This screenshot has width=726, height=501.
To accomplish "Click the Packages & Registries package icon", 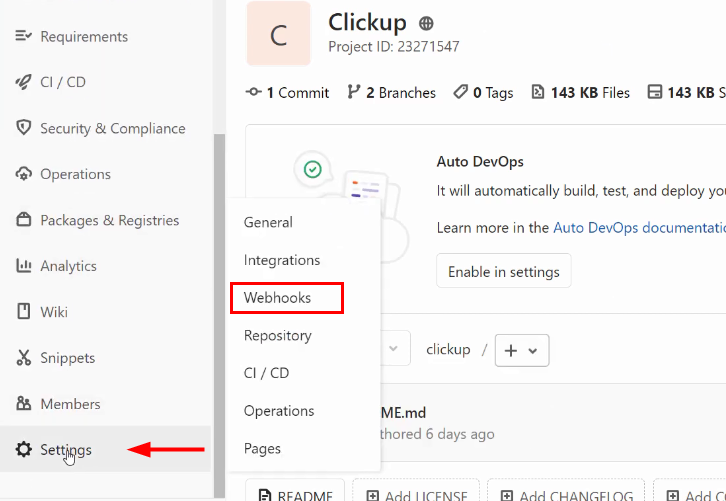I will 23,219.
